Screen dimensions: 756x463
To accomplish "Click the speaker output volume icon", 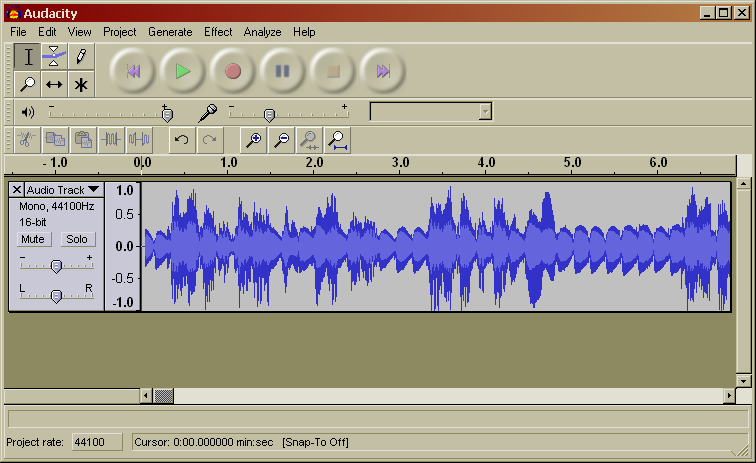I will tap(27, 112).
